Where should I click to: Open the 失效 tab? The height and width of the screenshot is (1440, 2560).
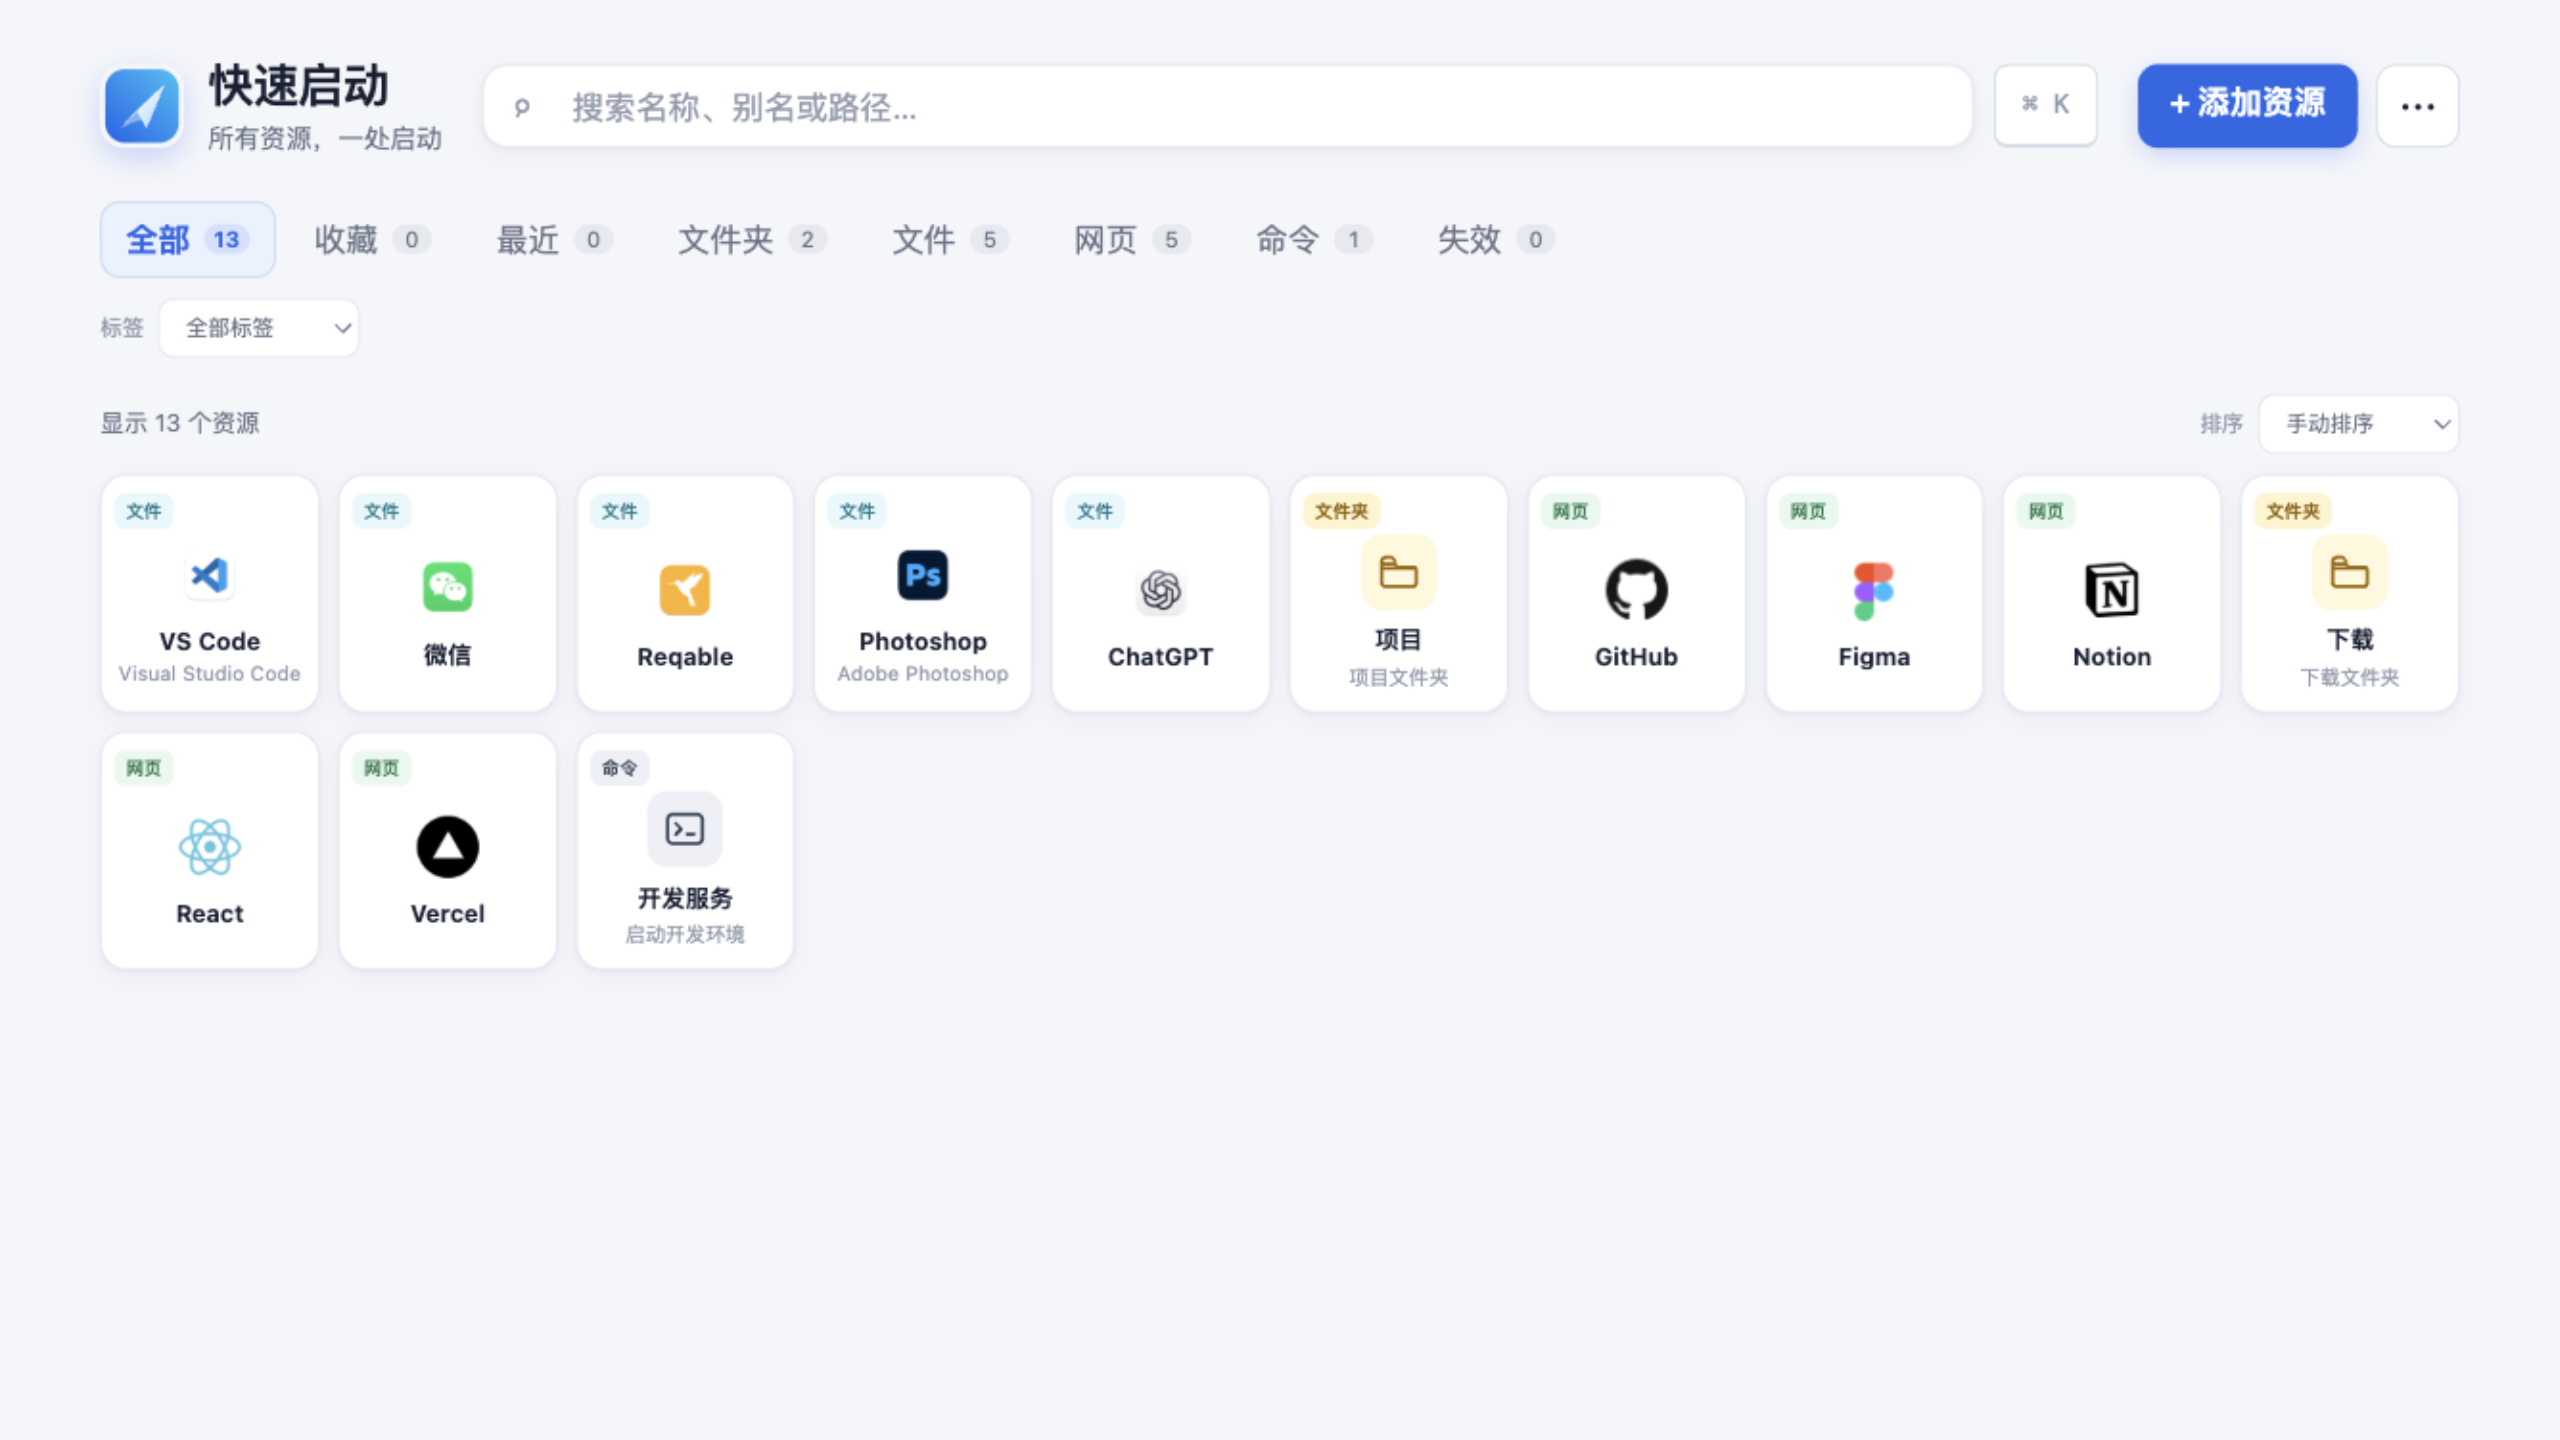click(x=1496, y=240)
